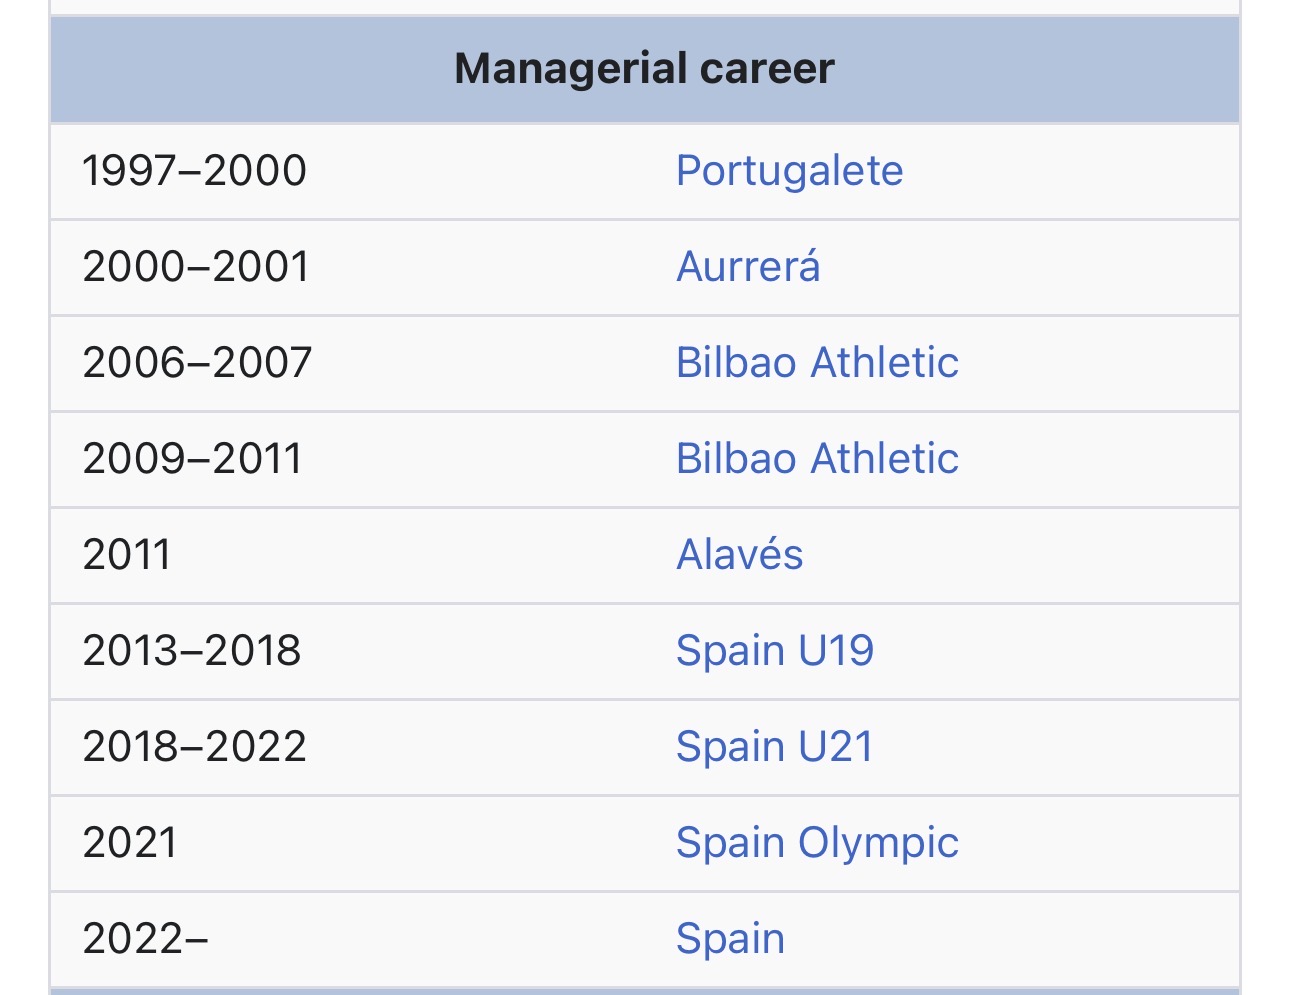Follow the Bilbao Athletic link for 2009–2011

[x=817, y=458]
